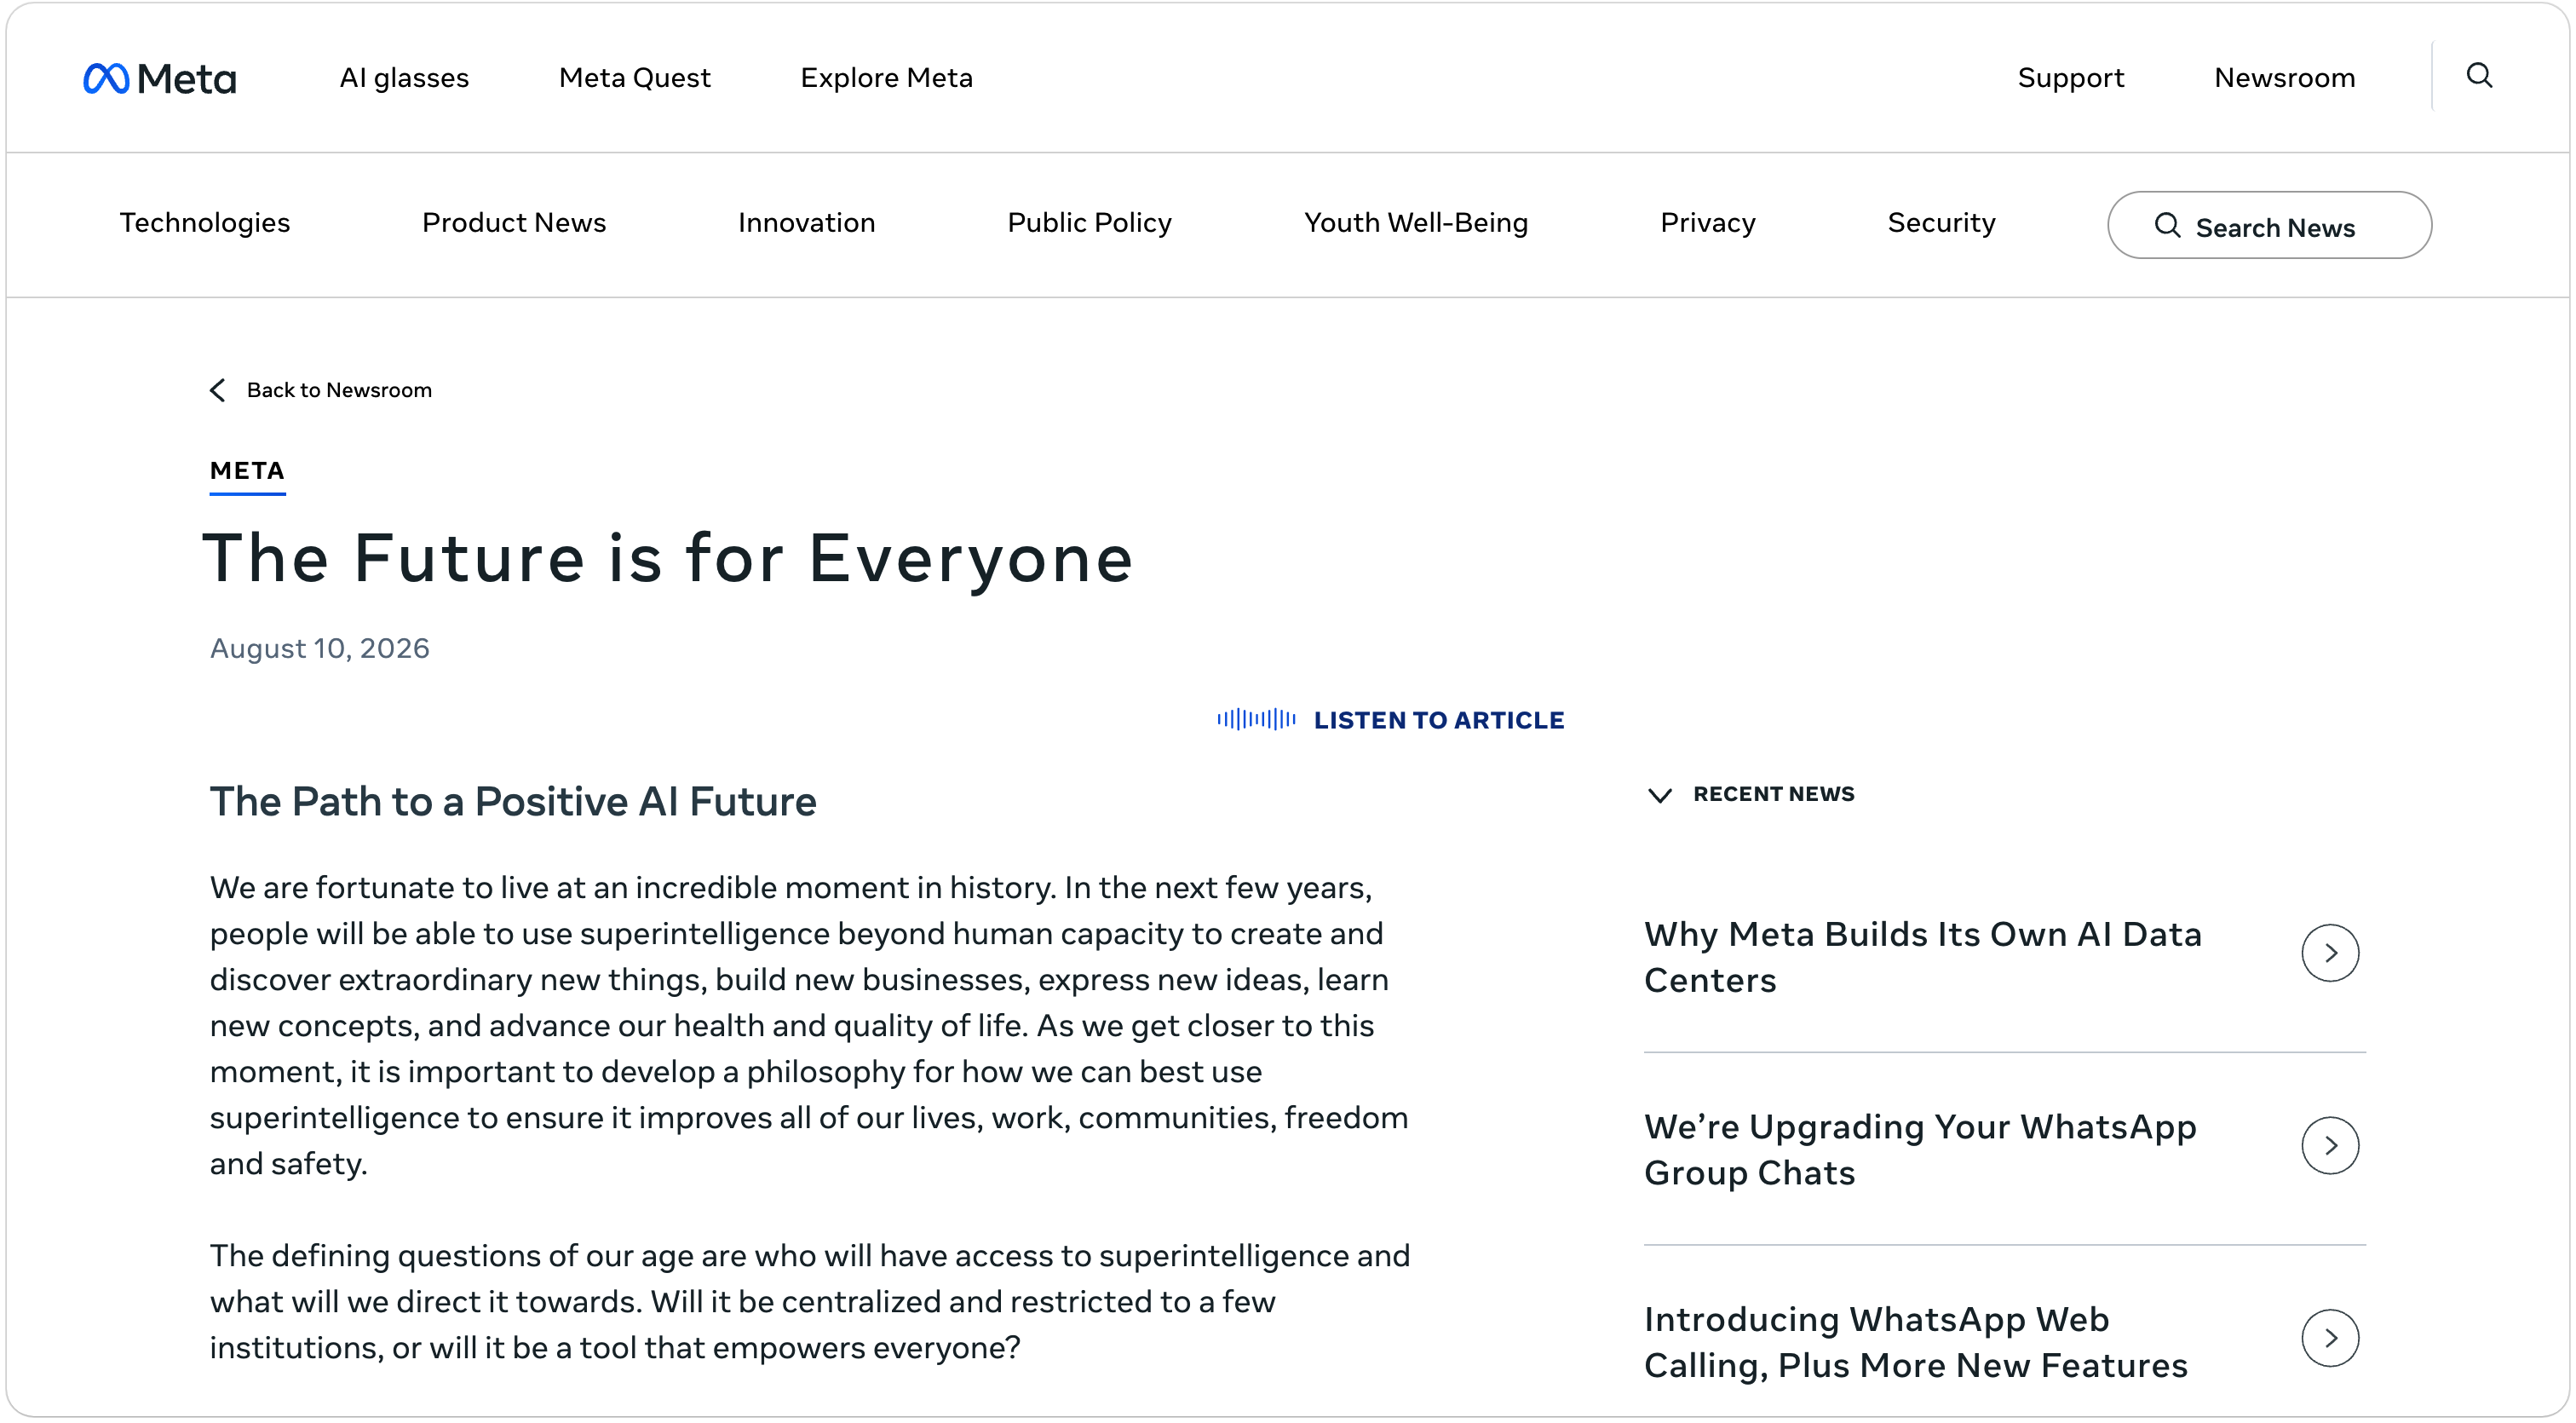The image size is (2576, 1423).
Task: Expand the Explore Meta menu
Action: tap(886, 78)
